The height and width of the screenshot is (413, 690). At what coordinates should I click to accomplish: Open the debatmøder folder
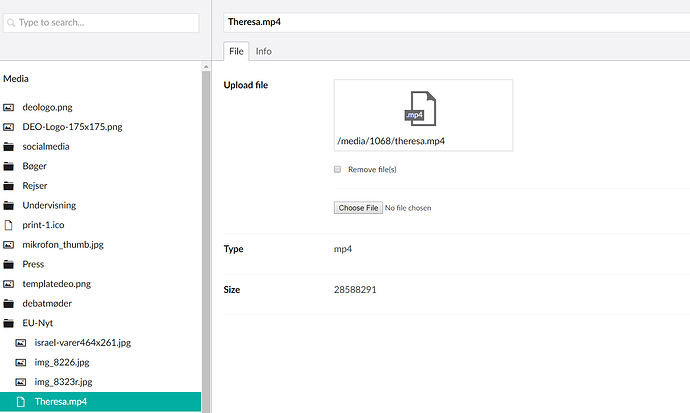(47, 303)
